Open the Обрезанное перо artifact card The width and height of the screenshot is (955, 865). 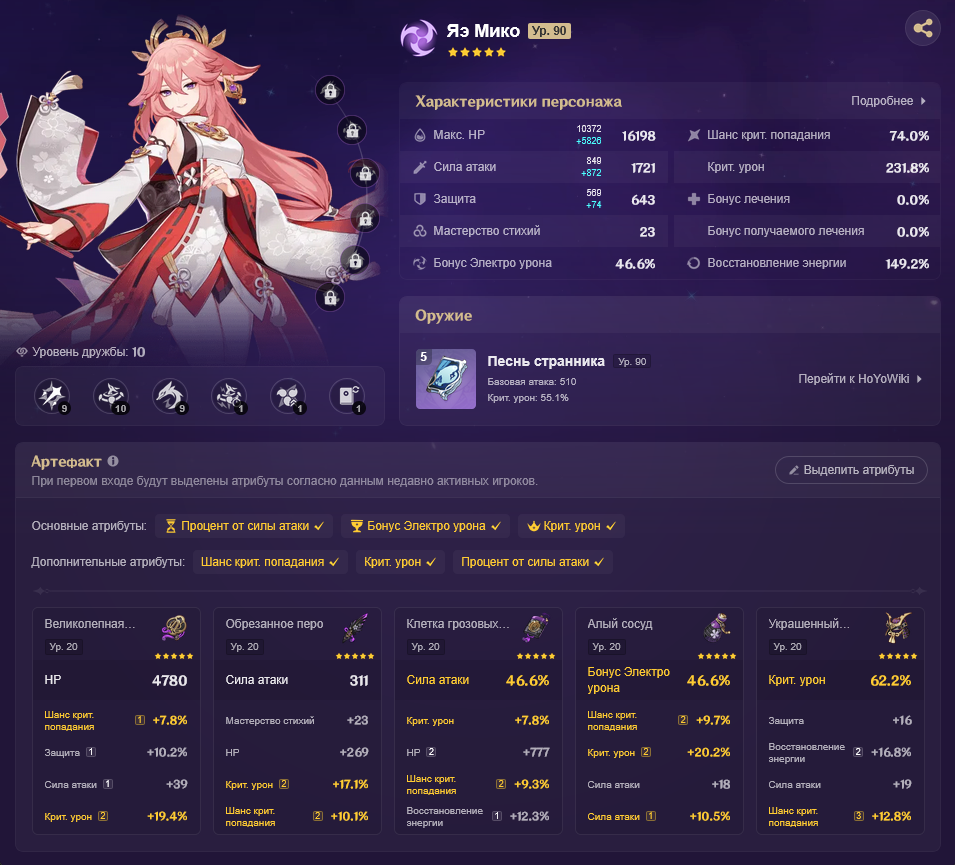(x=297, y=721)
